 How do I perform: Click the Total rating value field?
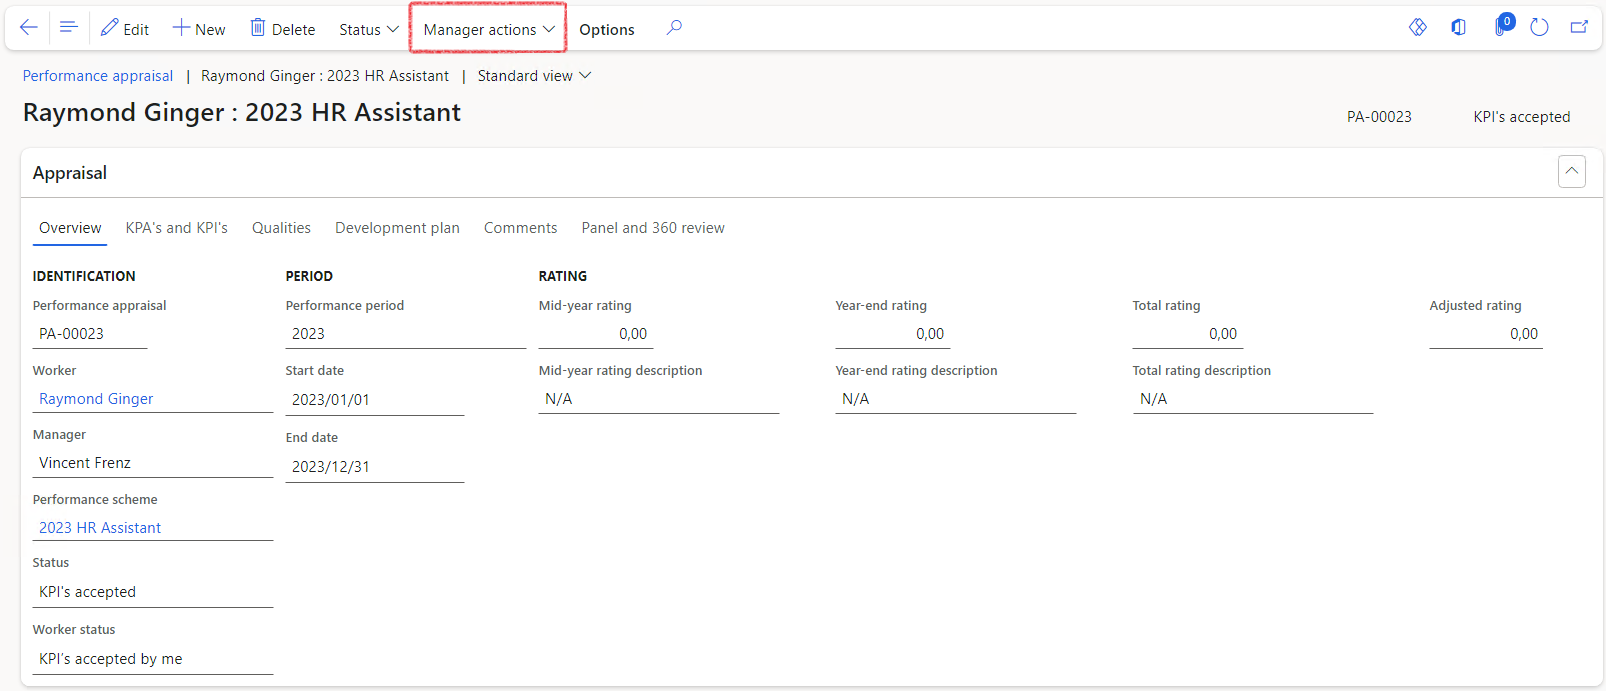tap(1188, 334)
